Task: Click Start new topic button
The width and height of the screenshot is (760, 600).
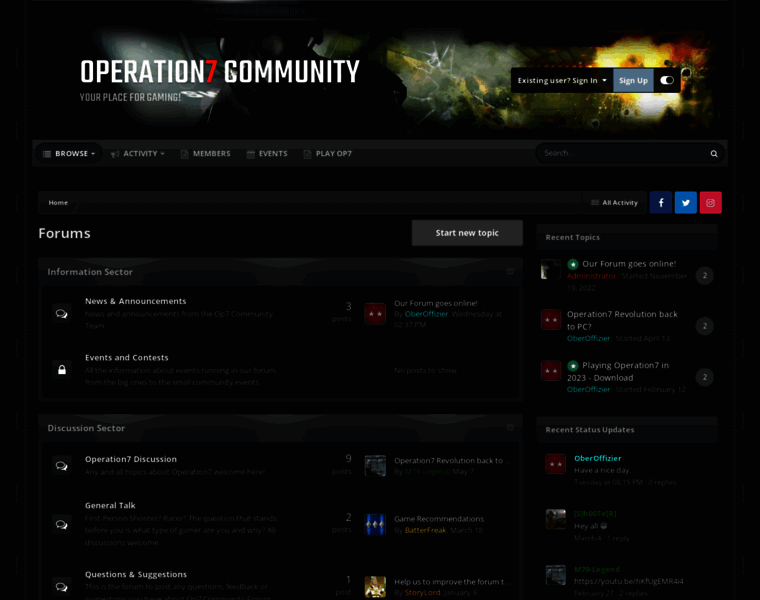Action: 467,233
